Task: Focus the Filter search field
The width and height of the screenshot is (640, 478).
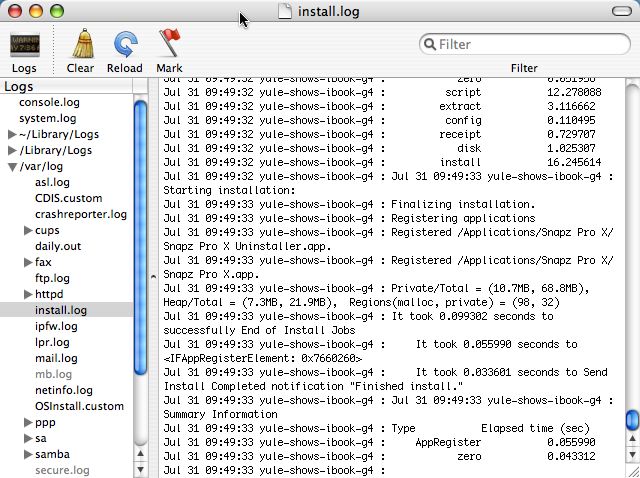Action: pos(524,44)
